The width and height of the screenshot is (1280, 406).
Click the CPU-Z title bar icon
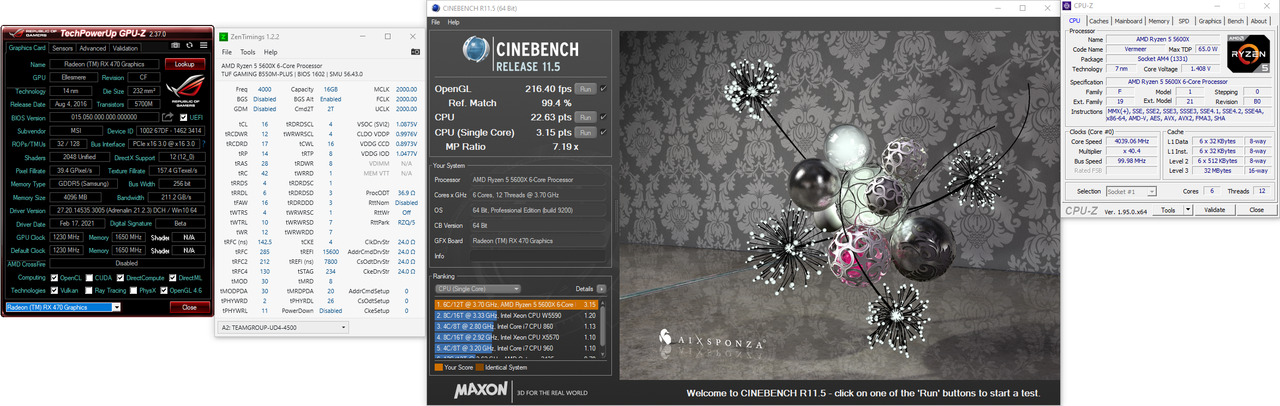point(1068,6)
